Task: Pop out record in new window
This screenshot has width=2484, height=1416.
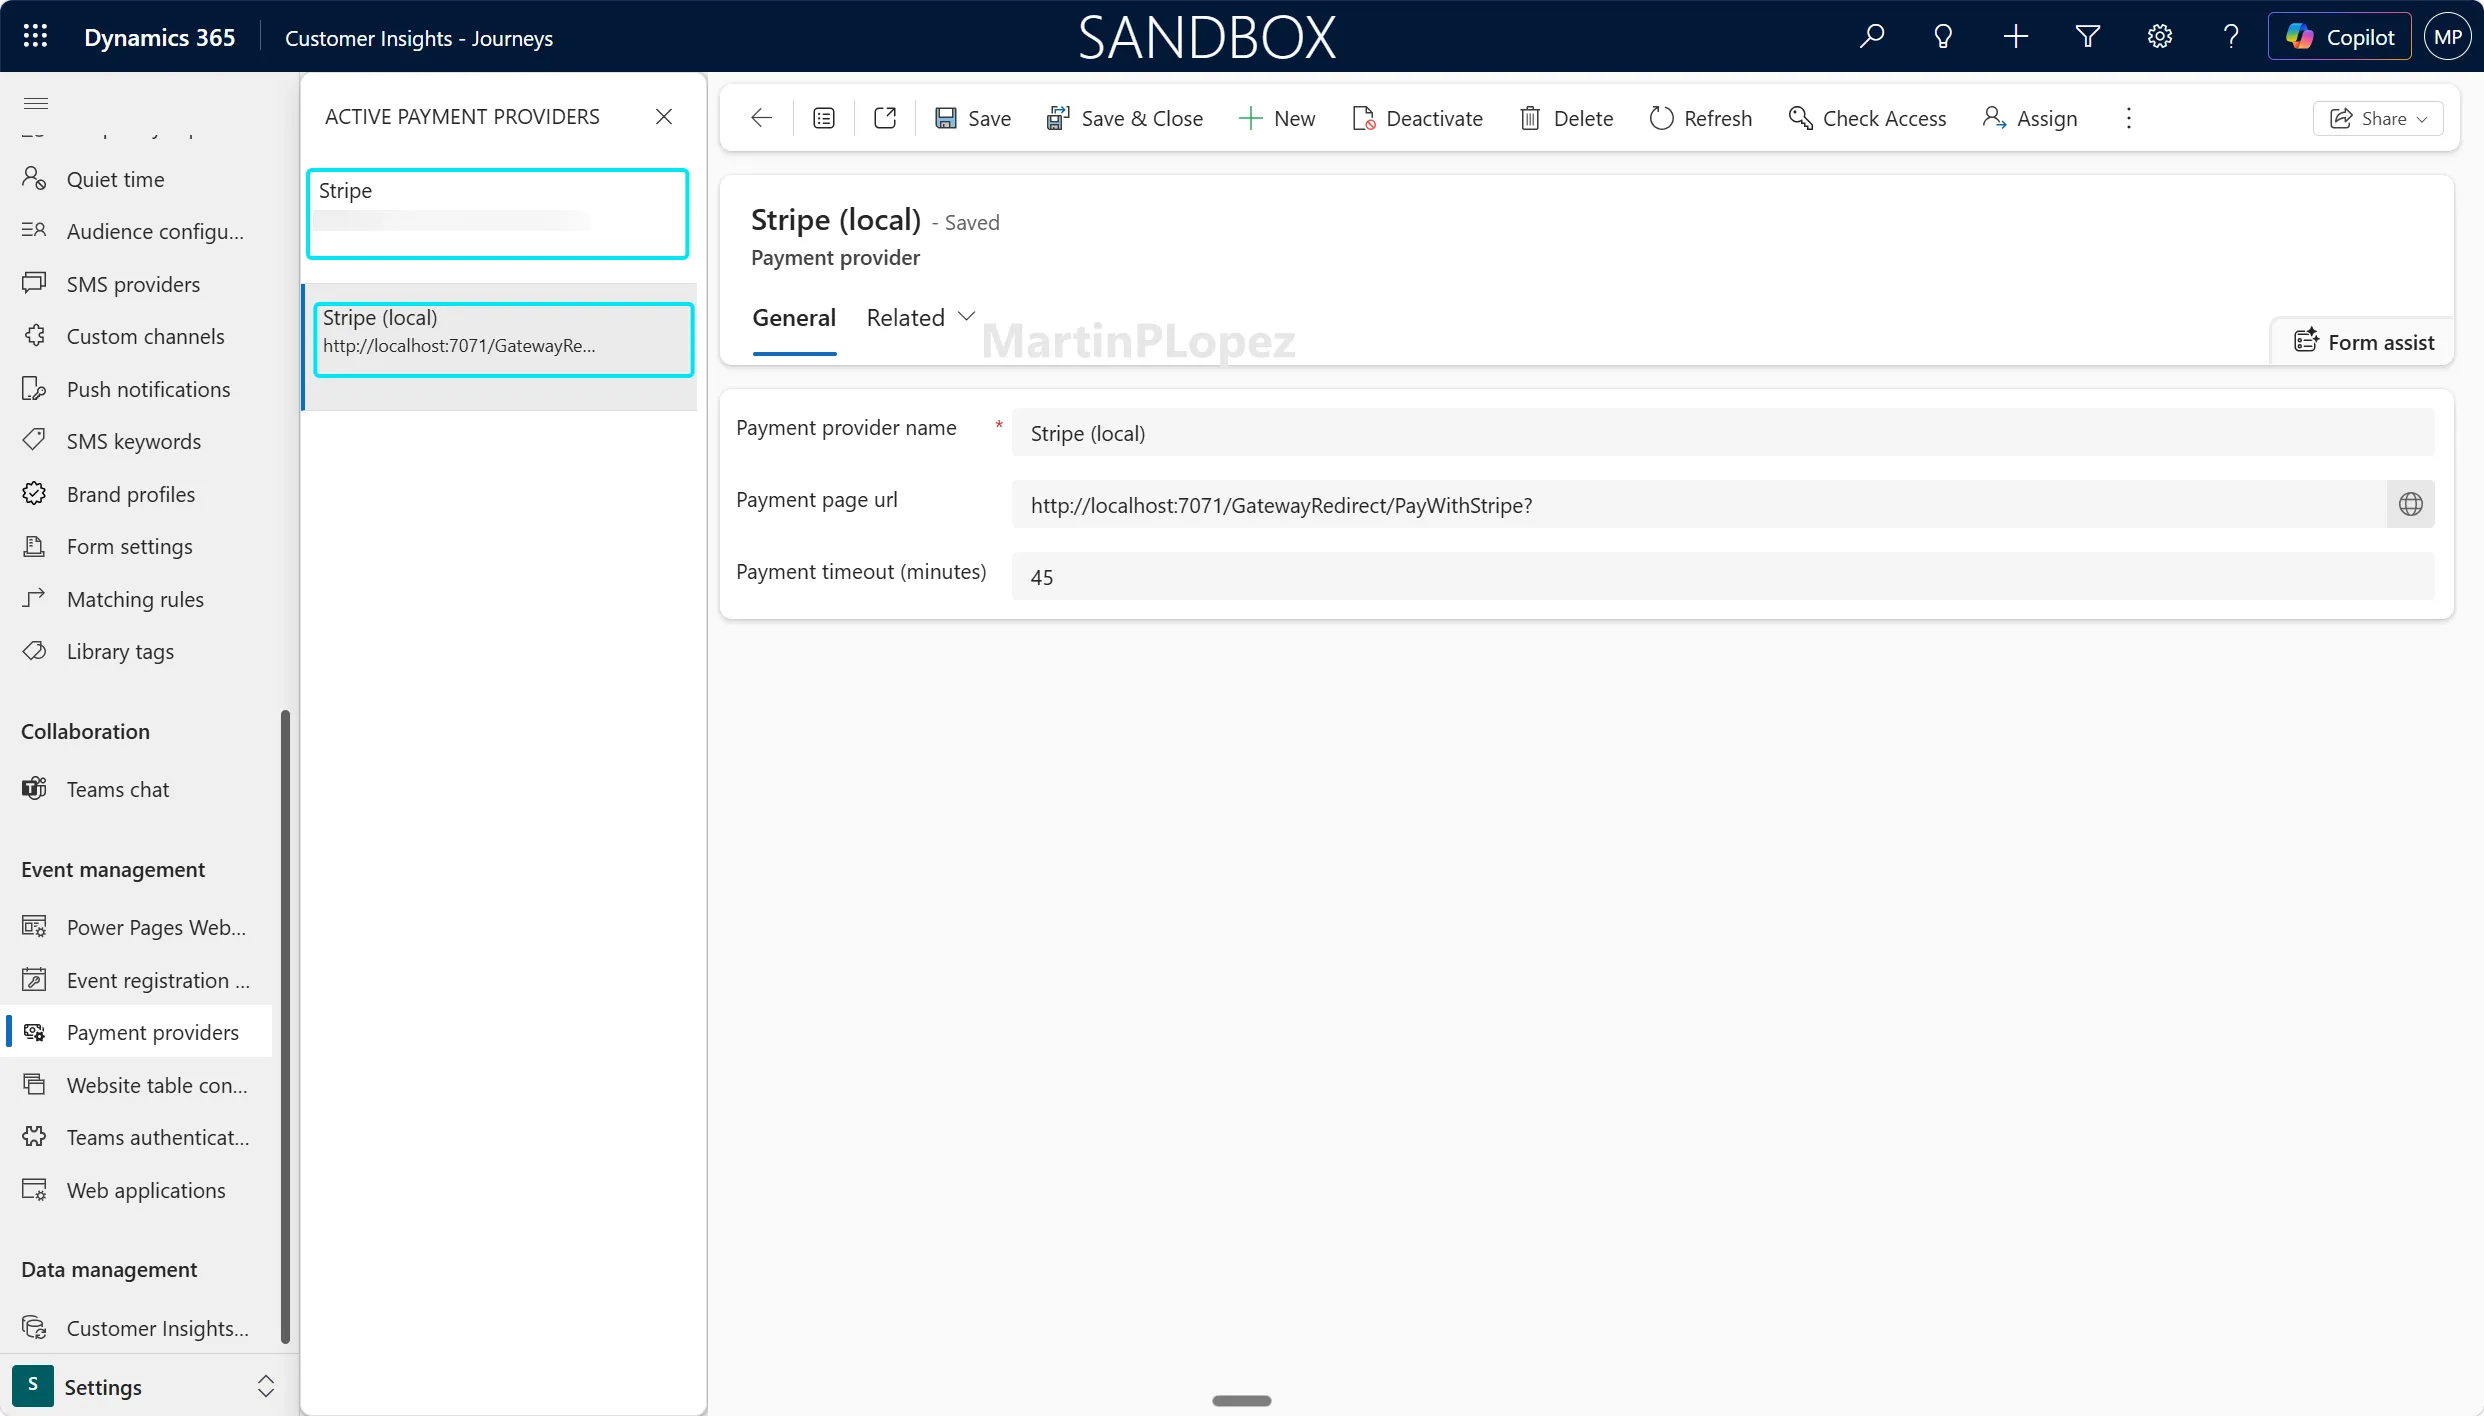Action: click(x=885, y=118)
